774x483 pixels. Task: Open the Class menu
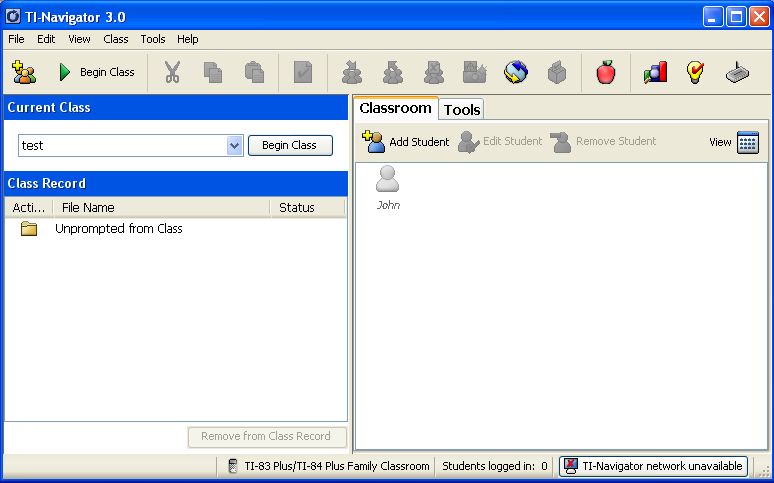pos(116,39)
